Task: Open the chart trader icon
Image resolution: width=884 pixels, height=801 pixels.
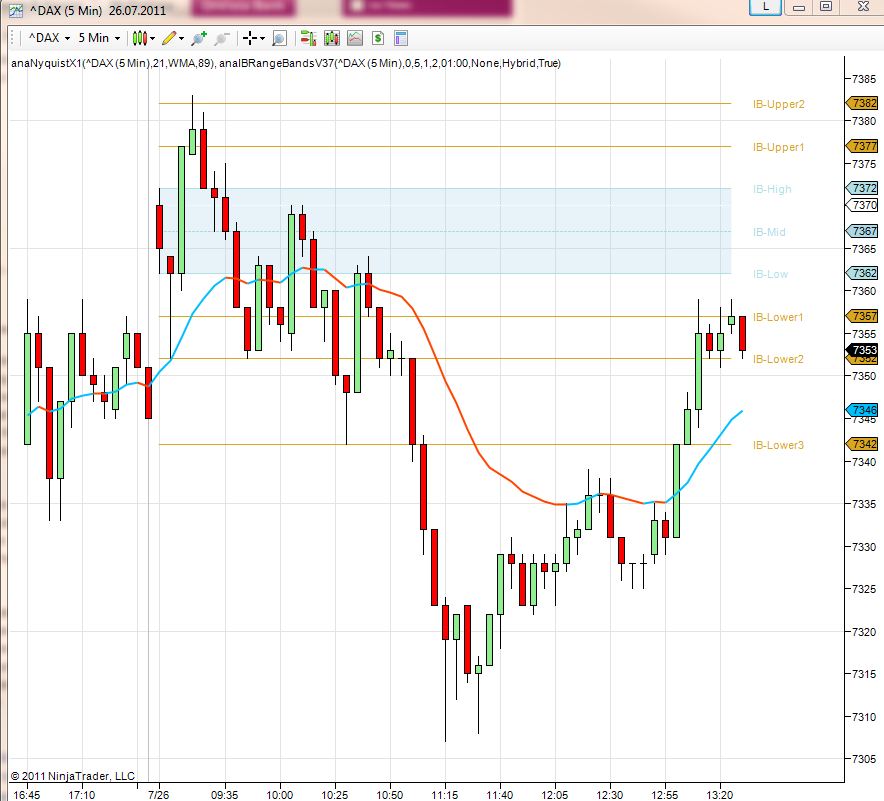Action: click(x=308, y=38)
